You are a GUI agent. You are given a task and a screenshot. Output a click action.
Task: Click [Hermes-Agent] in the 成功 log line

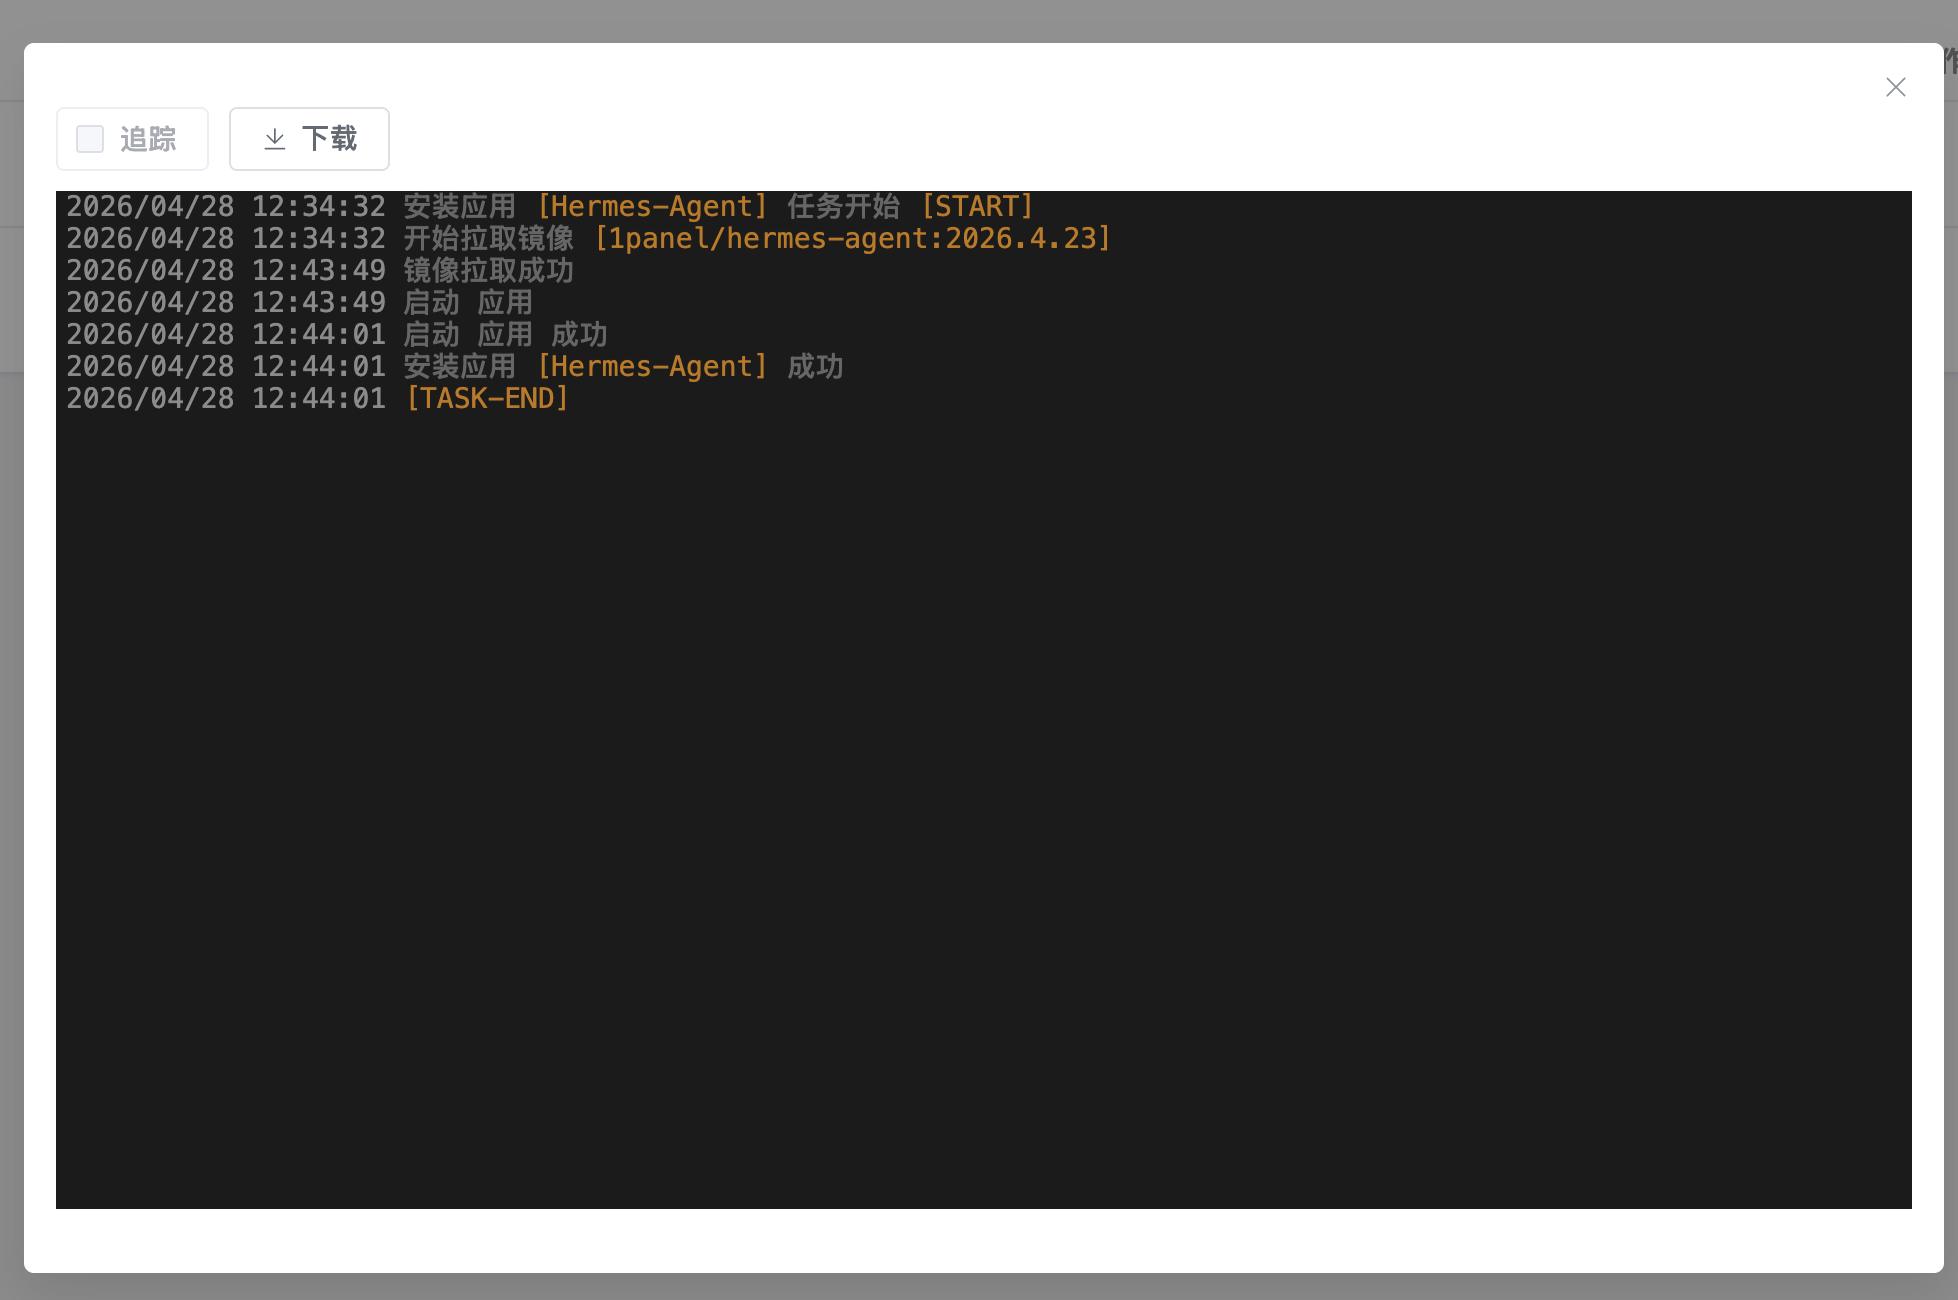(x=652, y=367)
